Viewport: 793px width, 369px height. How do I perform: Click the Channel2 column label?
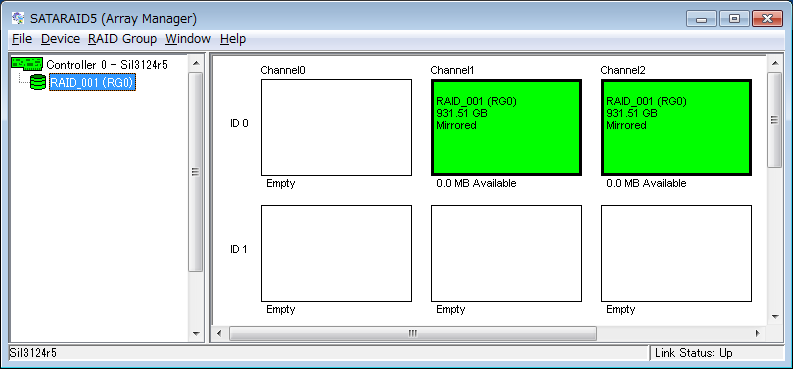coord(623,70)
